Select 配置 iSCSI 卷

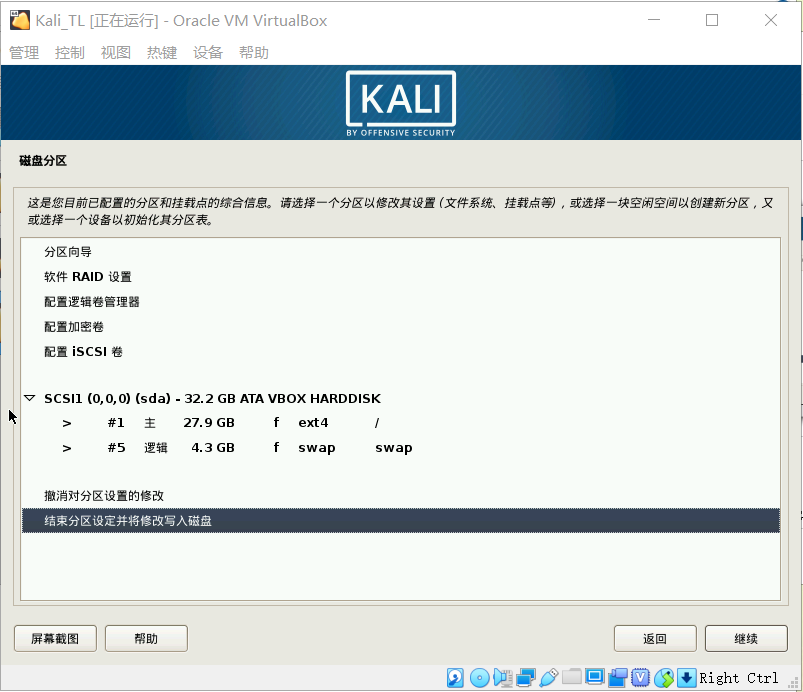pos(400,352)
